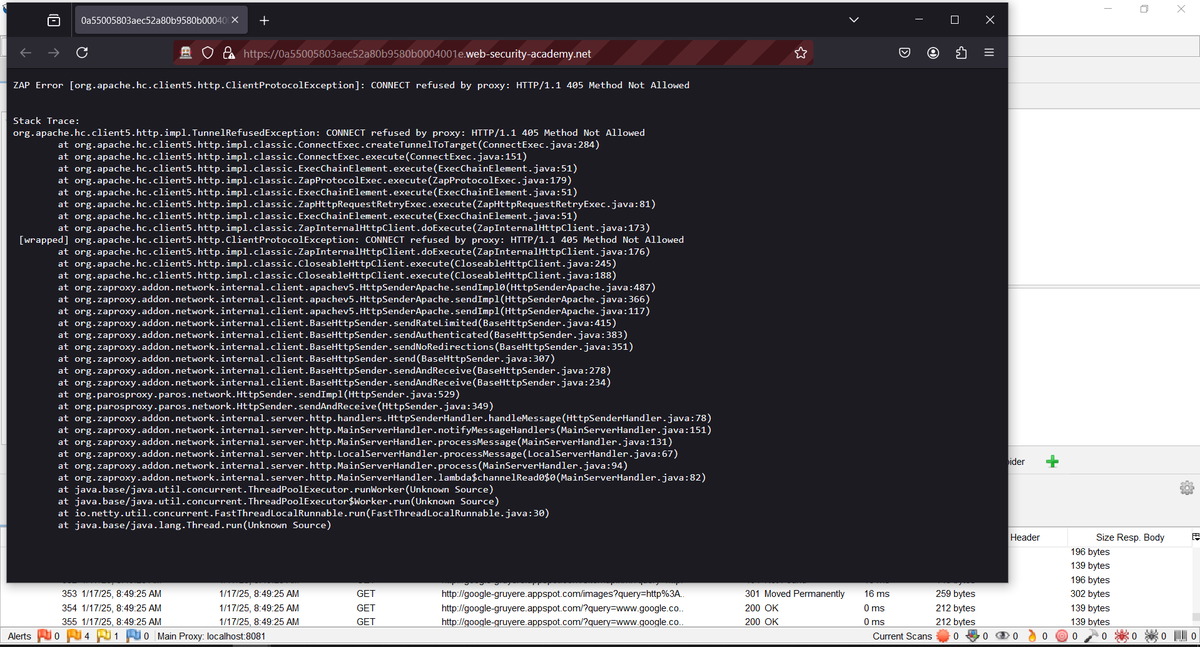Open a new Firefox tab
The image size is (1200, 647).
[x=263, y=20]
